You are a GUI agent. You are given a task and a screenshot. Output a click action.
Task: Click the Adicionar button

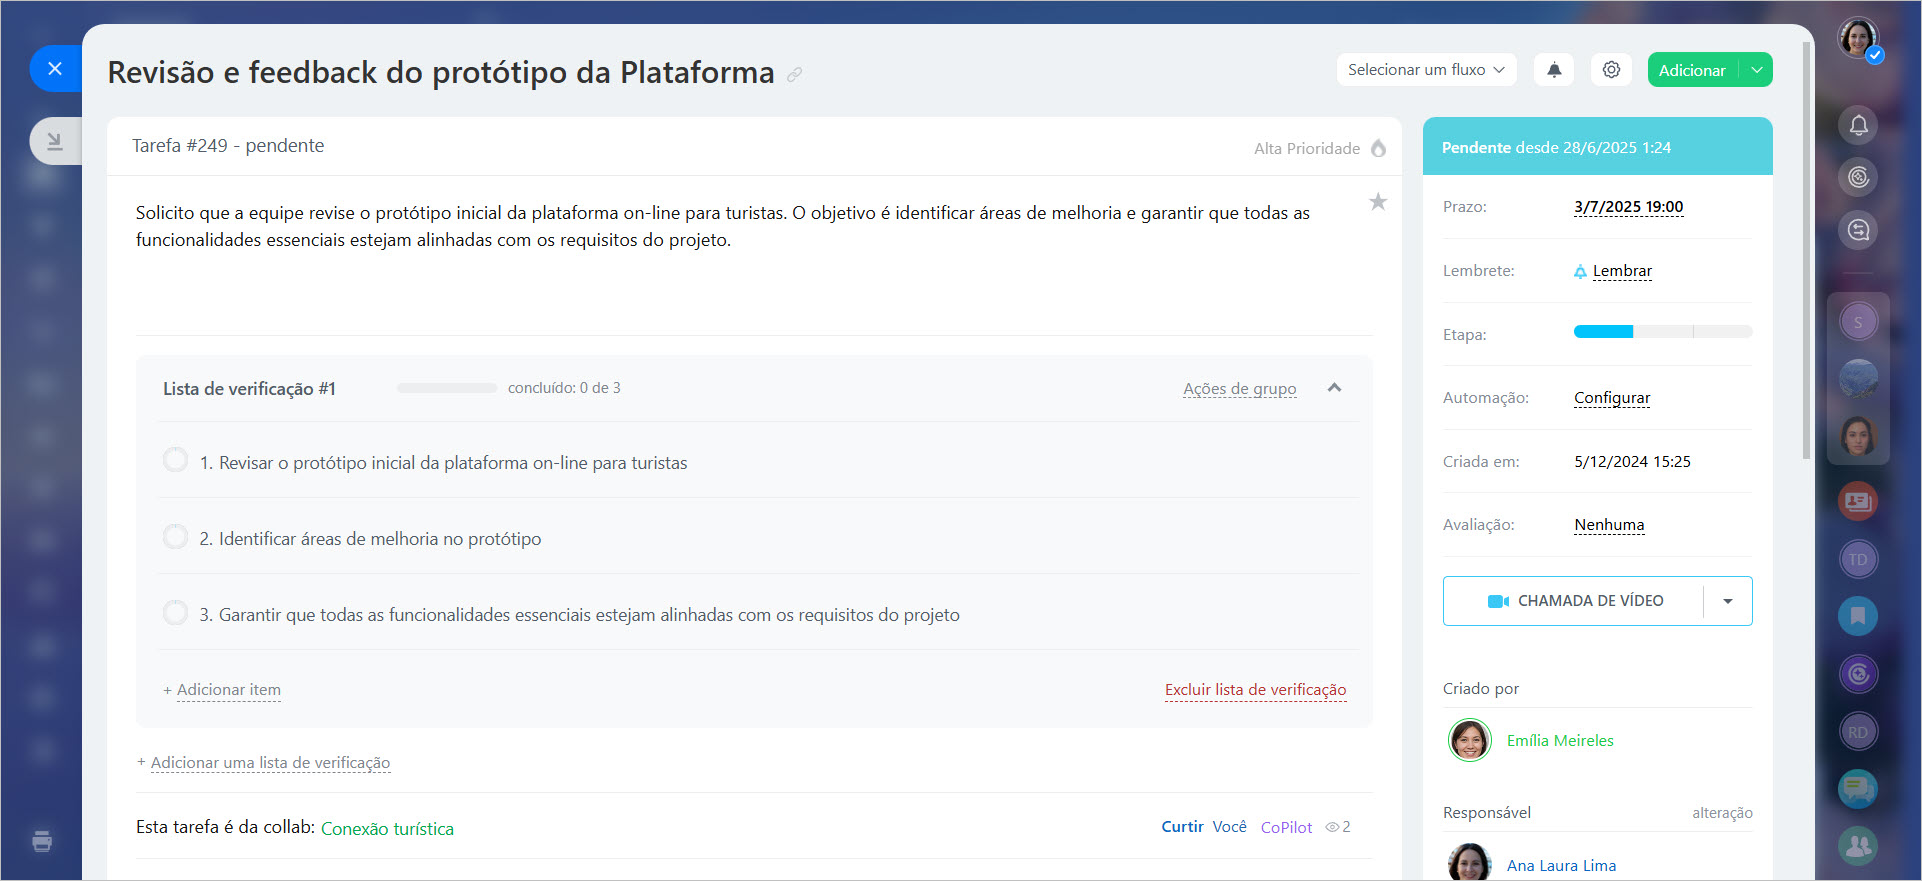[1692, 70]
